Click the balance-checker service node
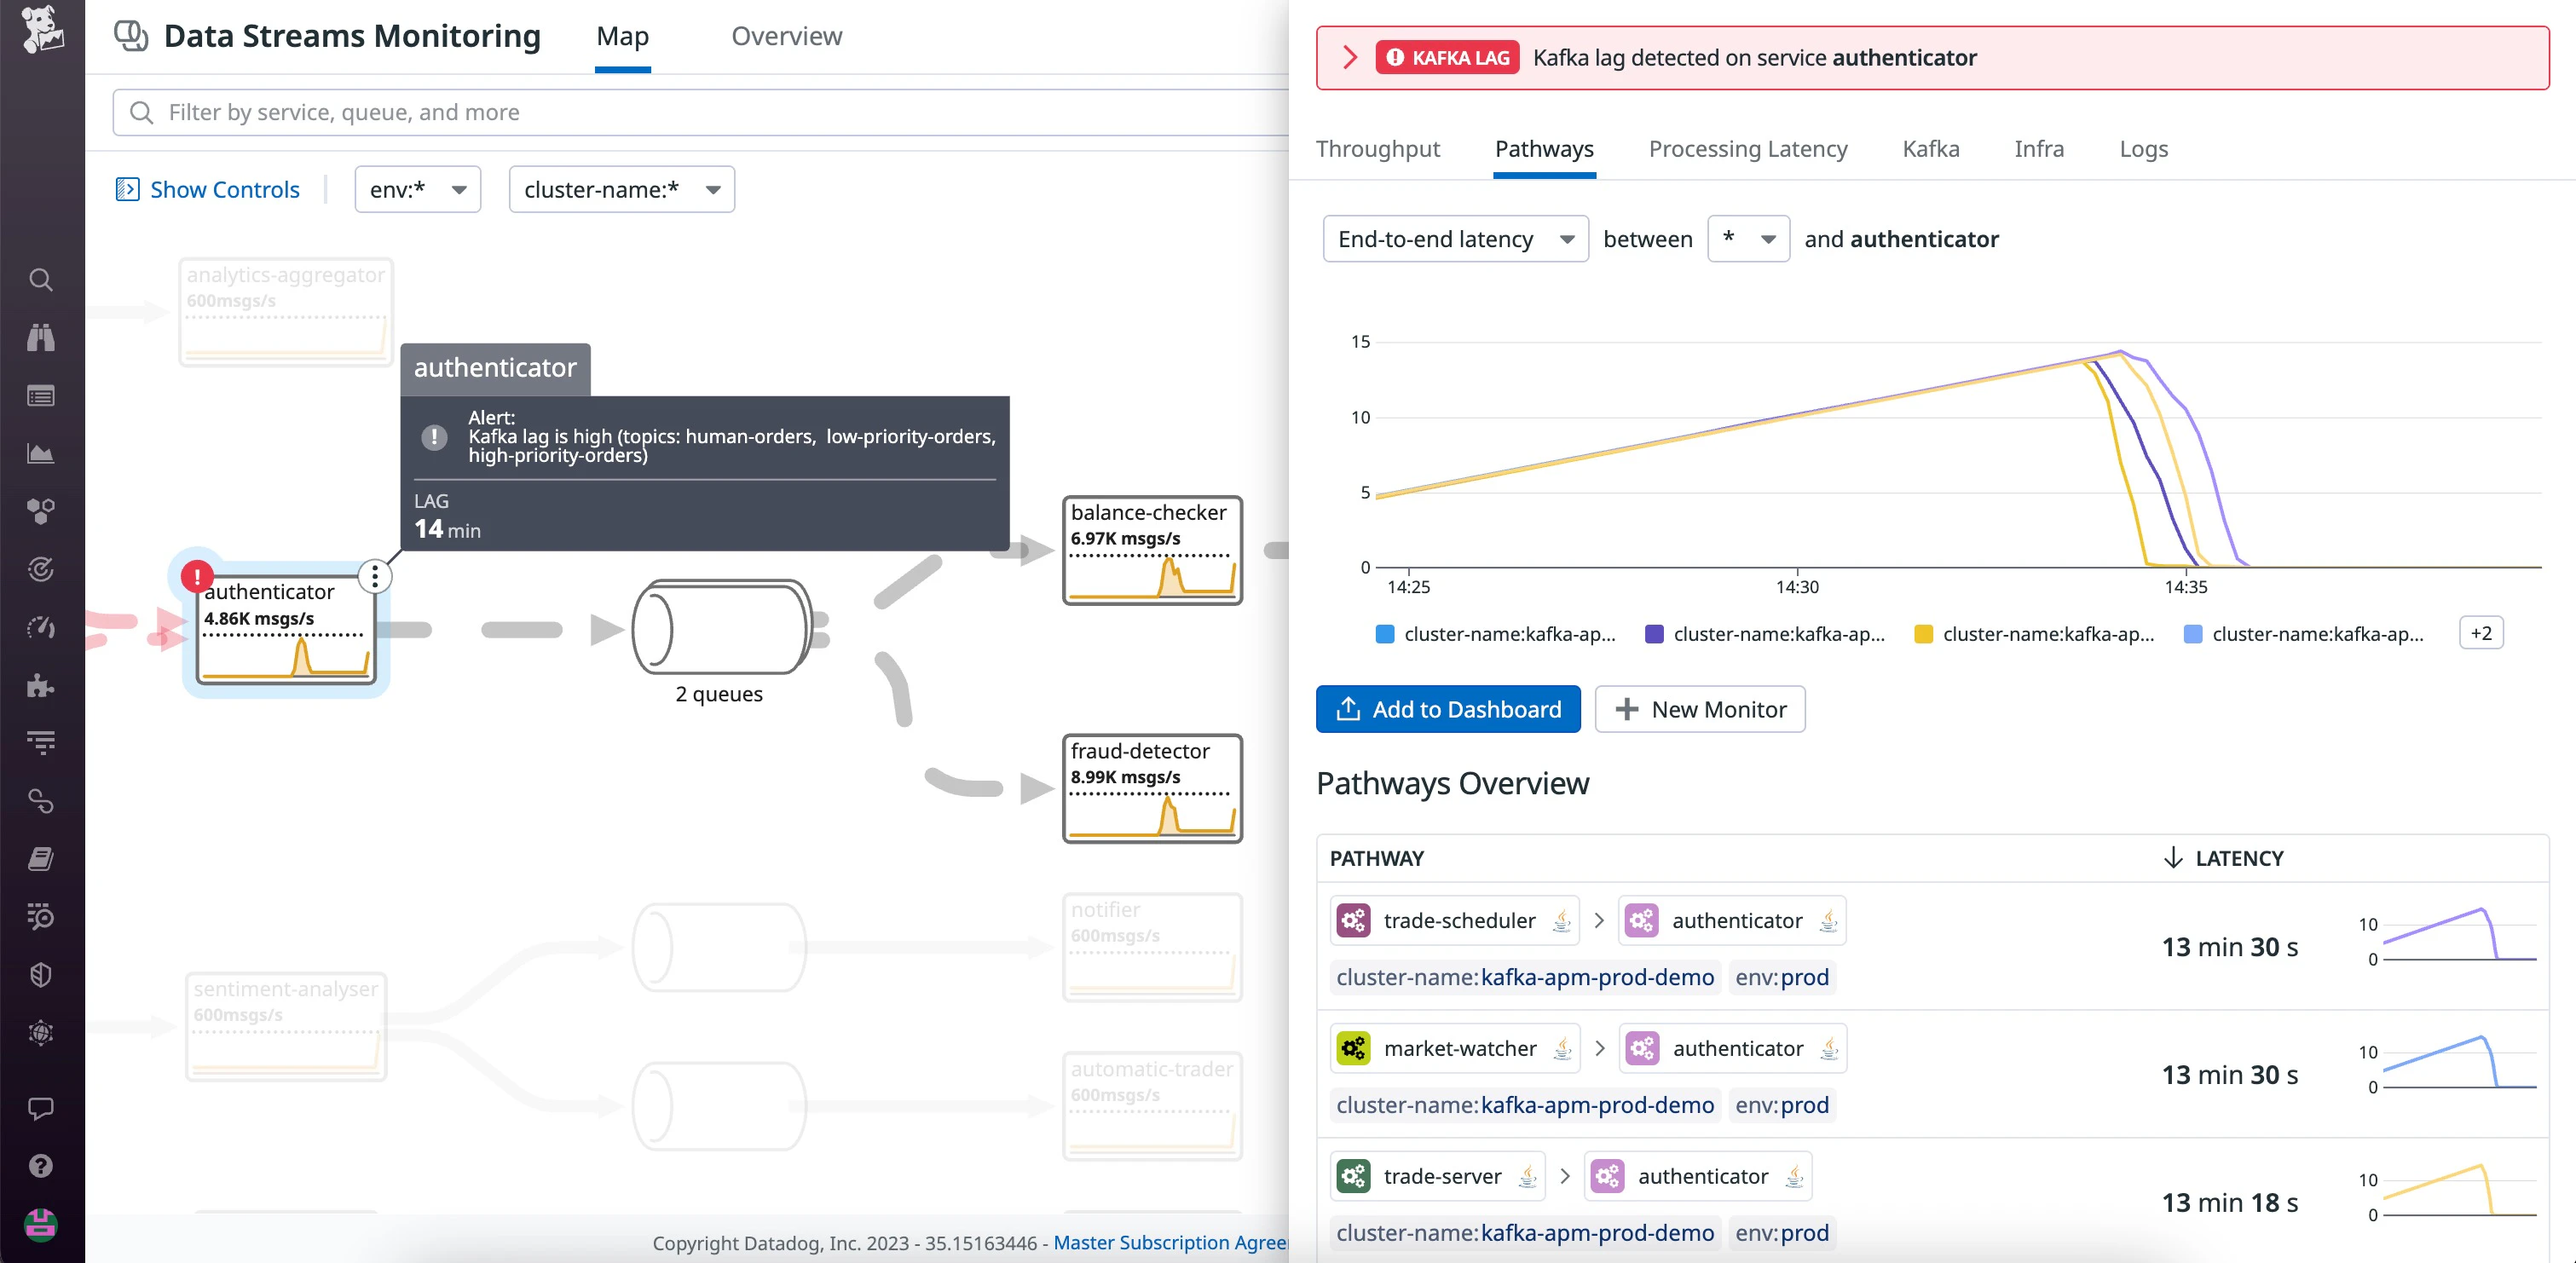The height and width of the screenshot is (1263, 2576). click(1152, 550)
